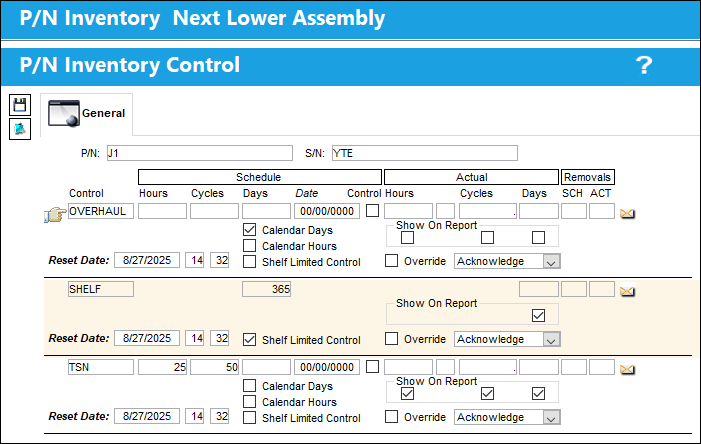Check OVERHAUL Show On Report Hours checkbox
This screenshot has width=701, height=444.
407,237
